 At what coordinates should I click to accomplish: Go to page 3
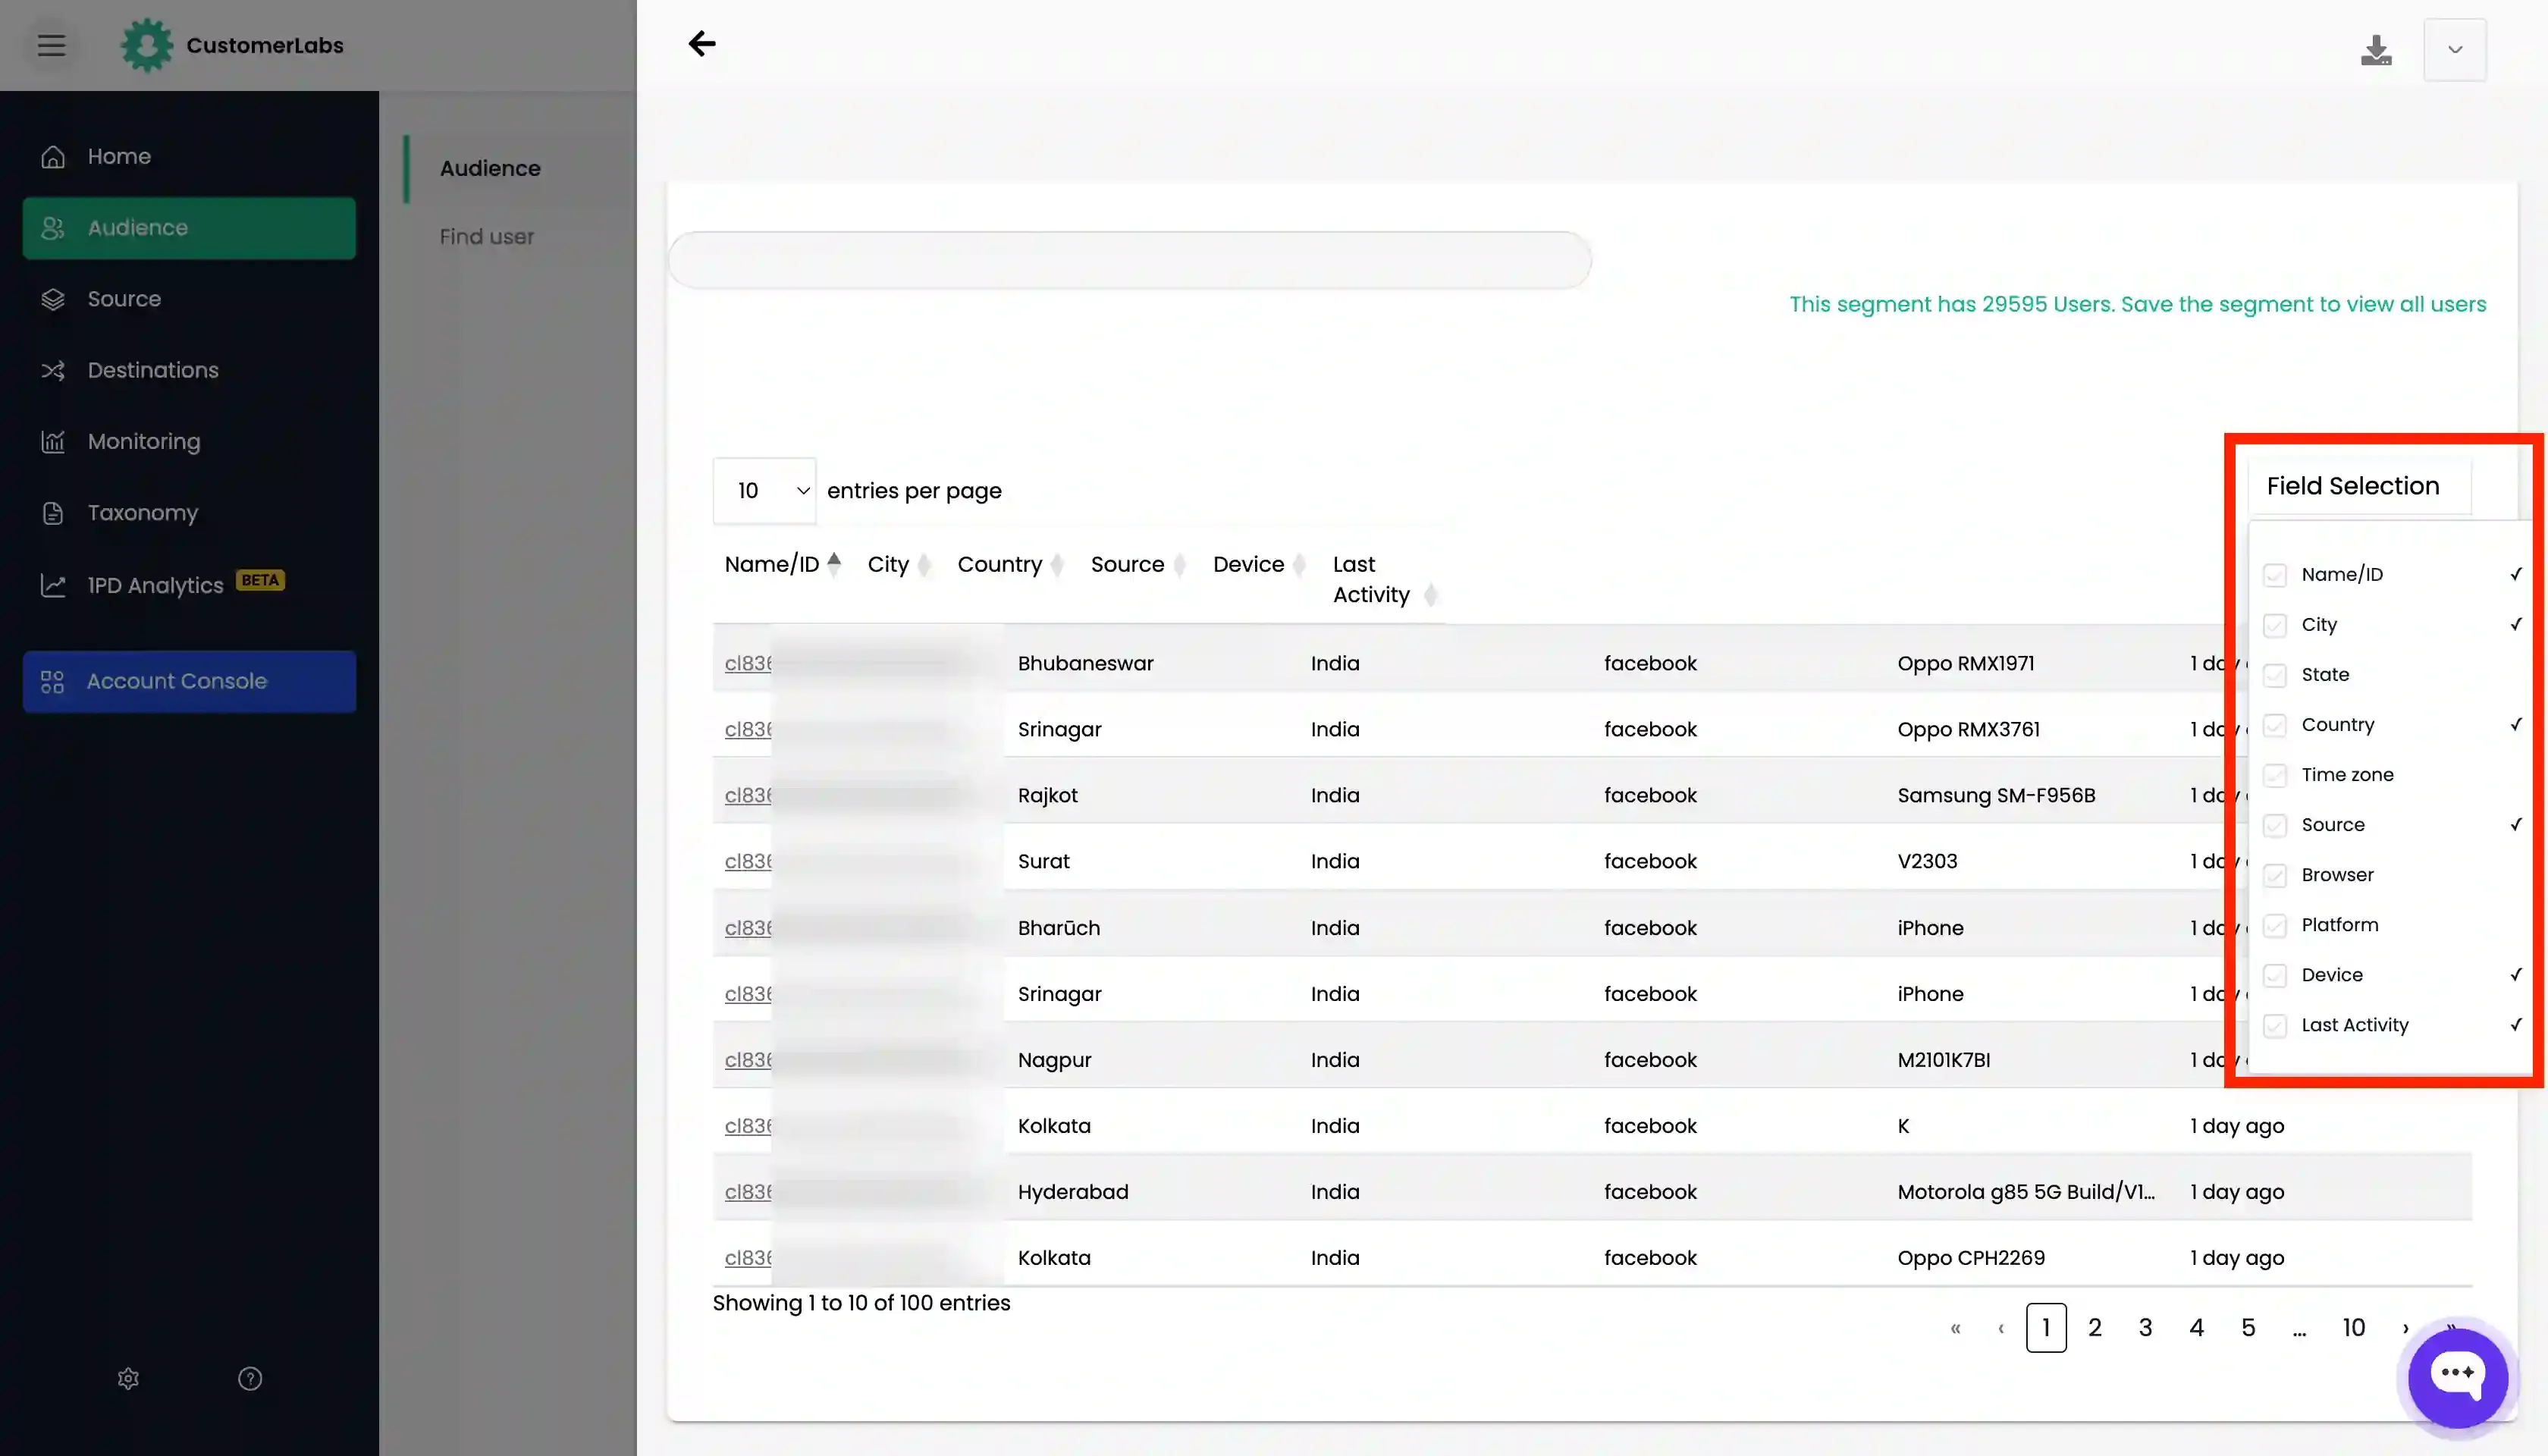(x=2145, y=1328)
